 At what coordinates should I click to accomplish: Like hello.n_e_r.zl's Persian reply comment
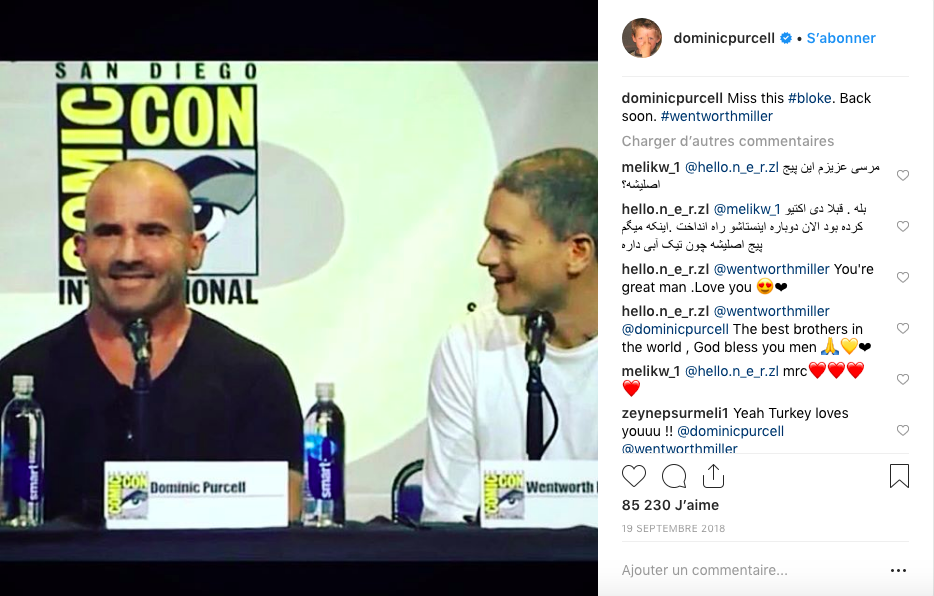point(903,226)
